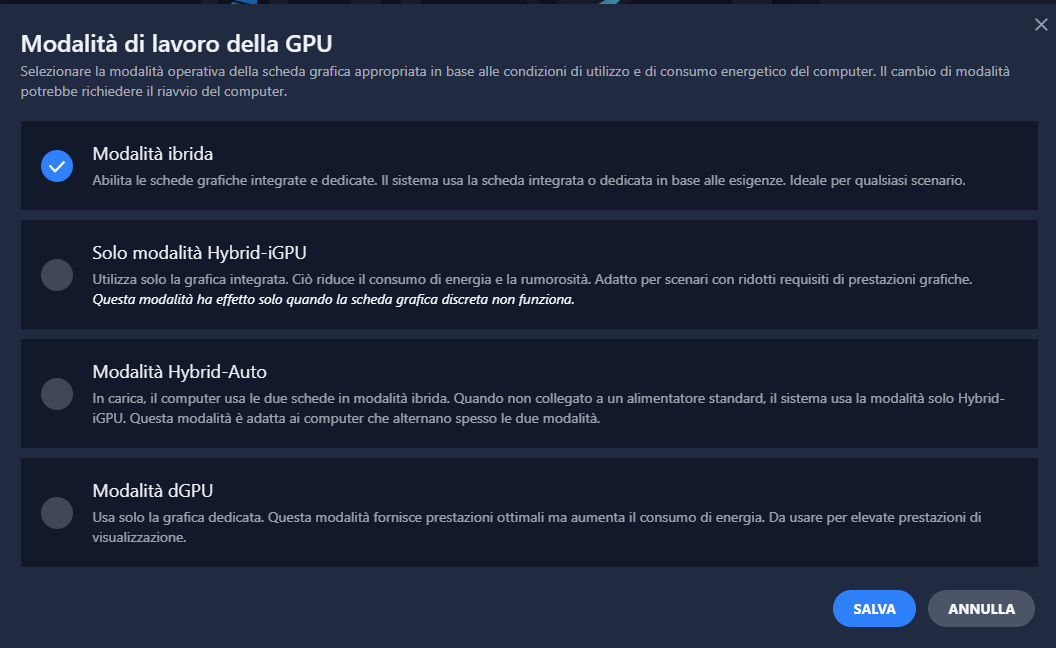Select the Solo modalità Hybrid-iGPU option

(x=57, y=274)
